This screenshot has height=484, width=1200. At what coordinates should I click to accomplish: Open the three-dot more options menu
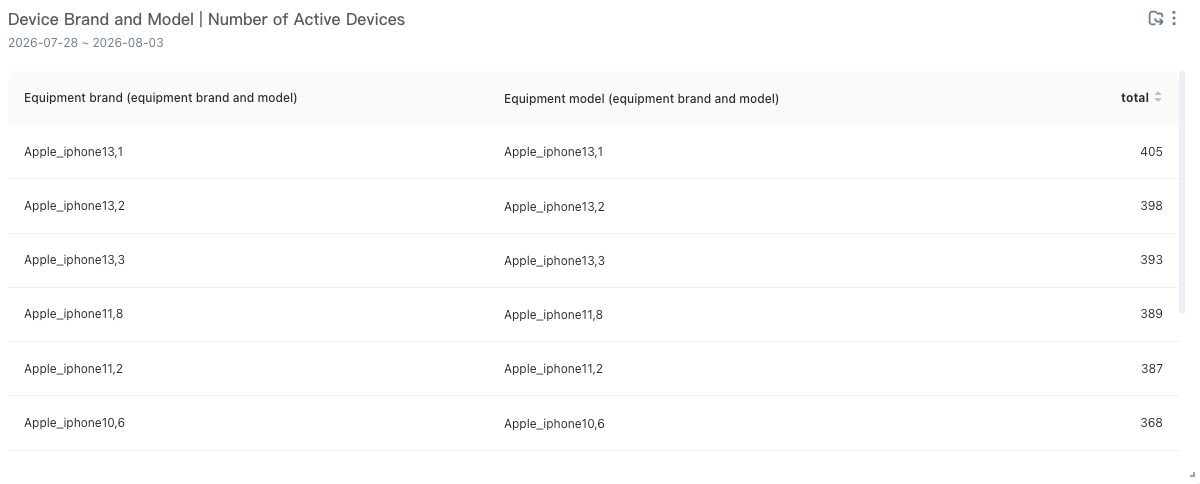pos(1174,18)
